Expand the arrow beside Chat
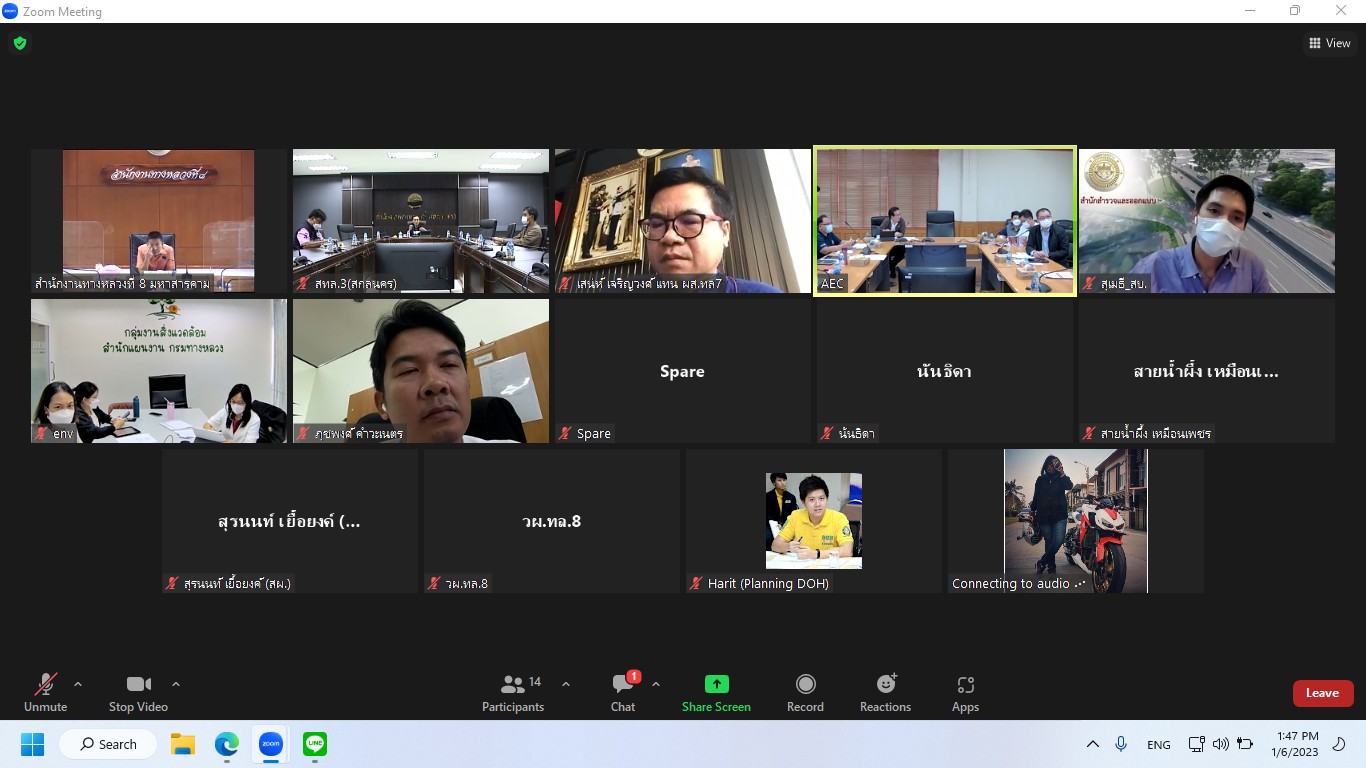1366x768 pixels. [x=656, y=684]
